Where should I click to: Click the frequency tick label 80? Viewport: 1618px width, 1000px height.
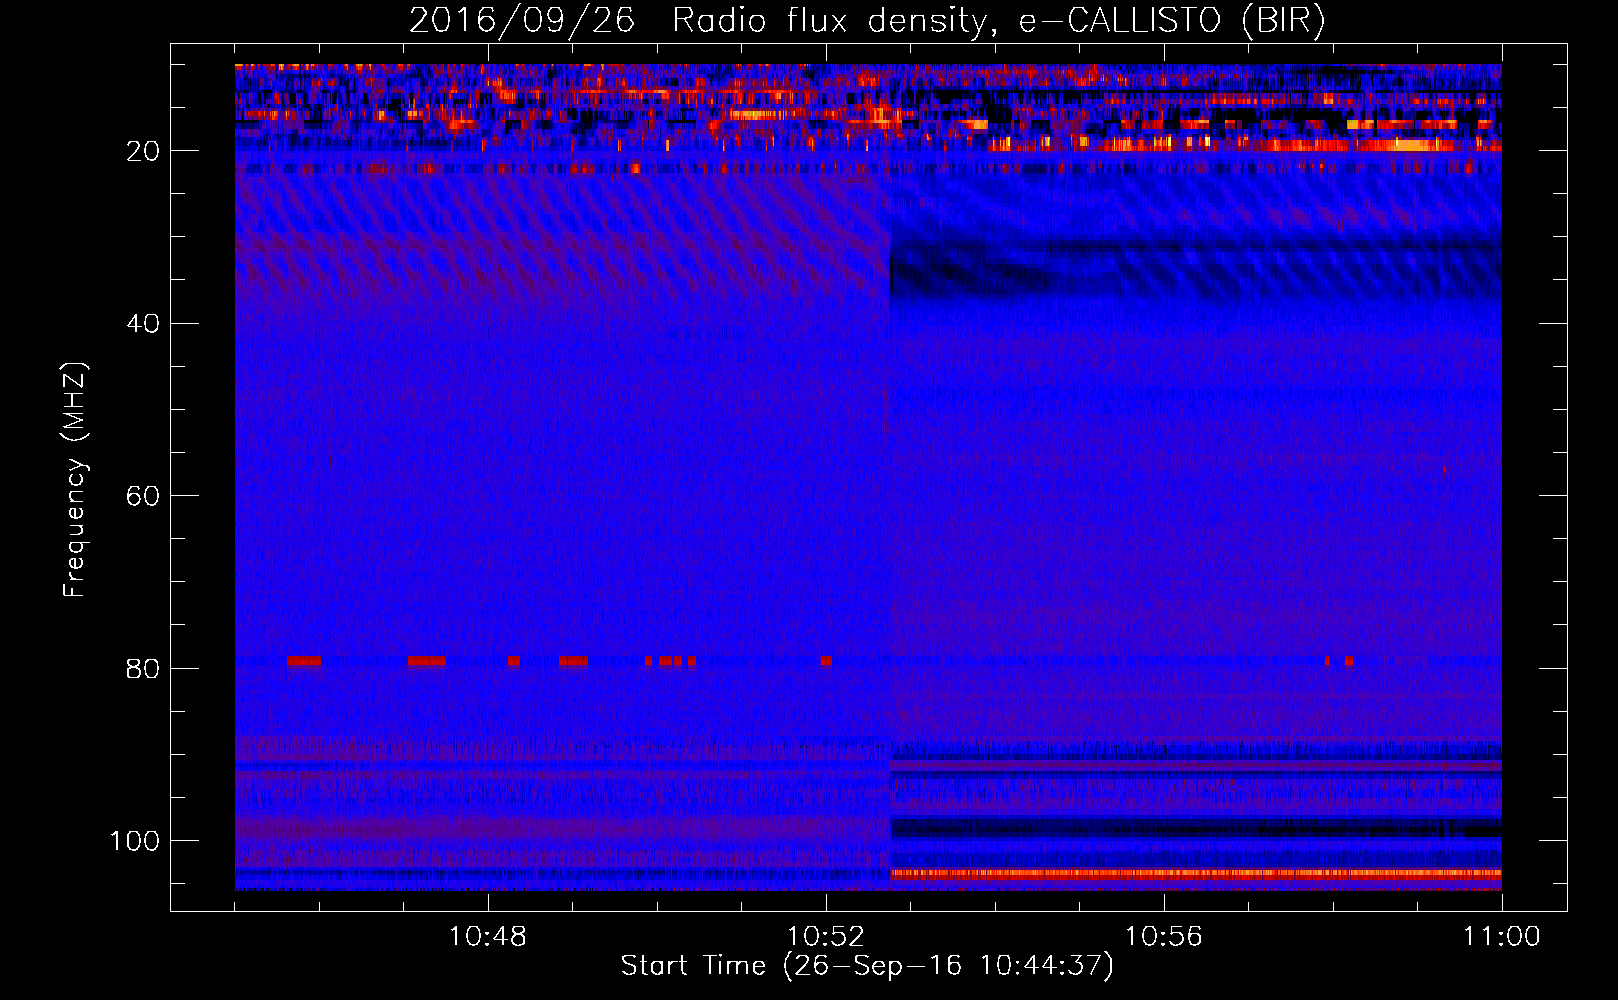click(143, 668)
